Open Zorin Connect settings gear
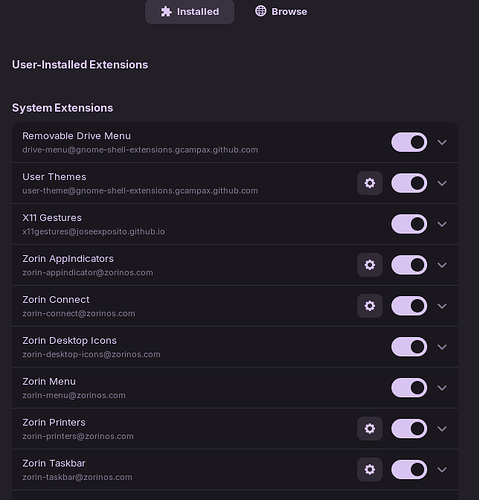This screenshot has width=479, height=500. [370, 306]
